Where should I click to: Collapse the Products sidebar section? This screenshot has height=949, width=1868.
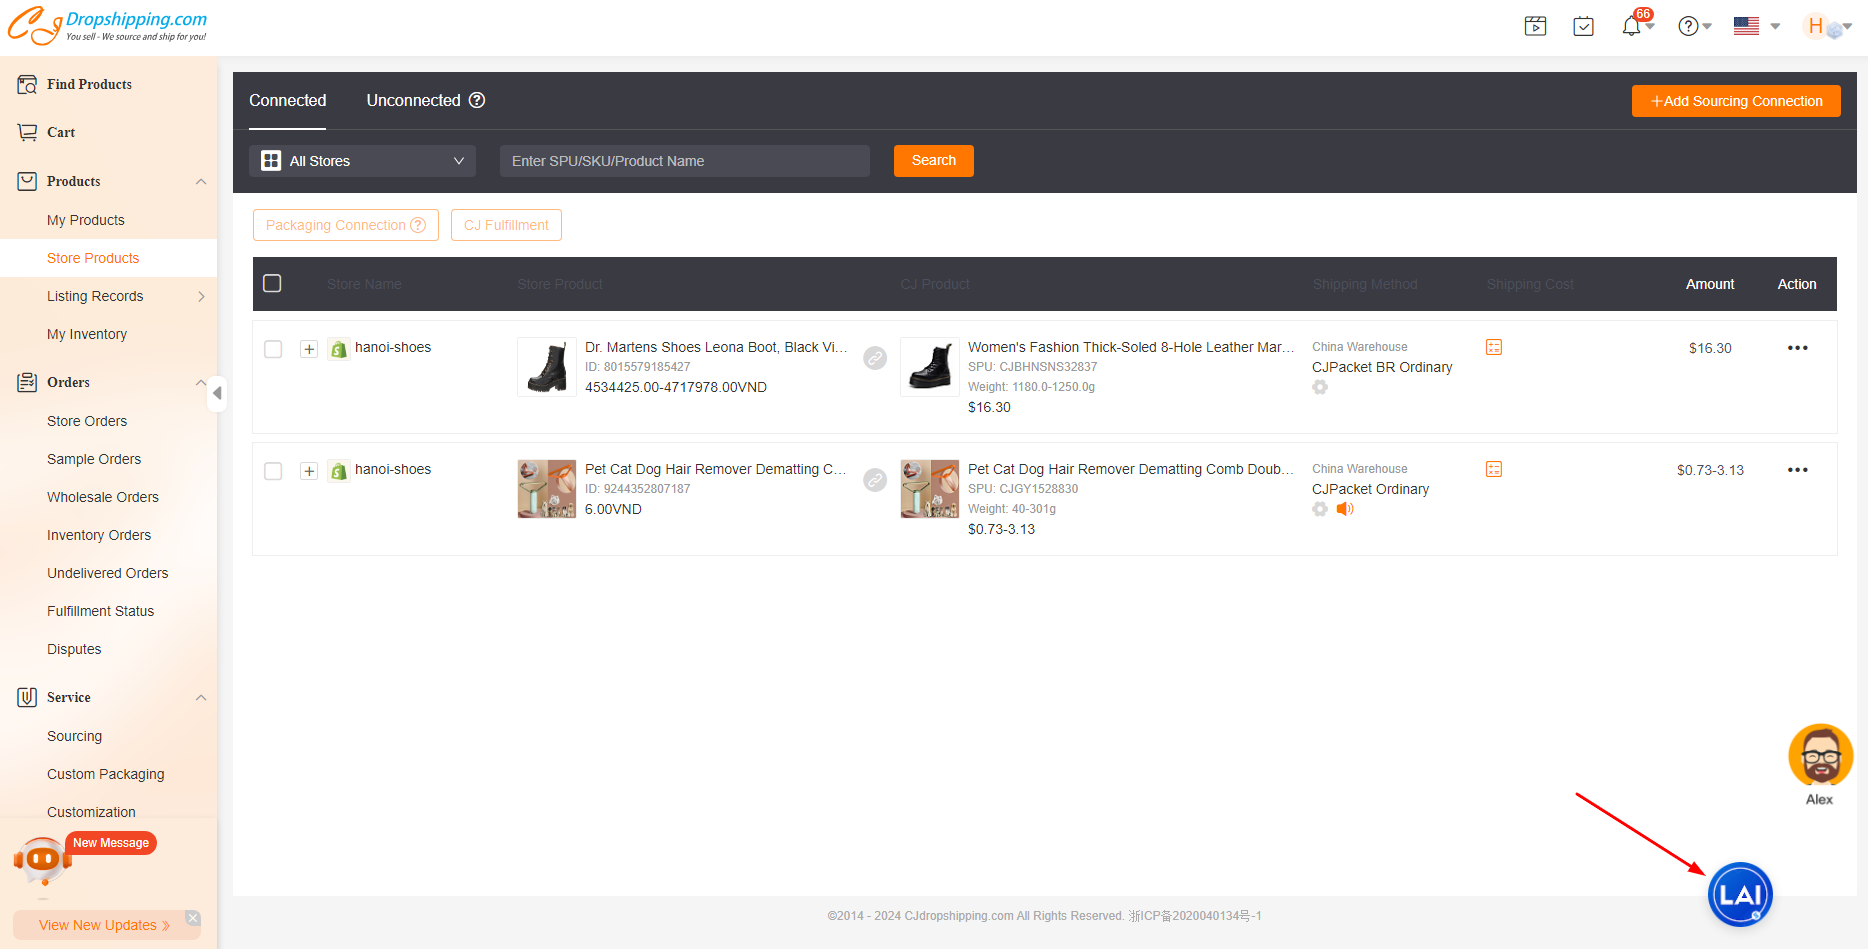[x=201, y=181]
